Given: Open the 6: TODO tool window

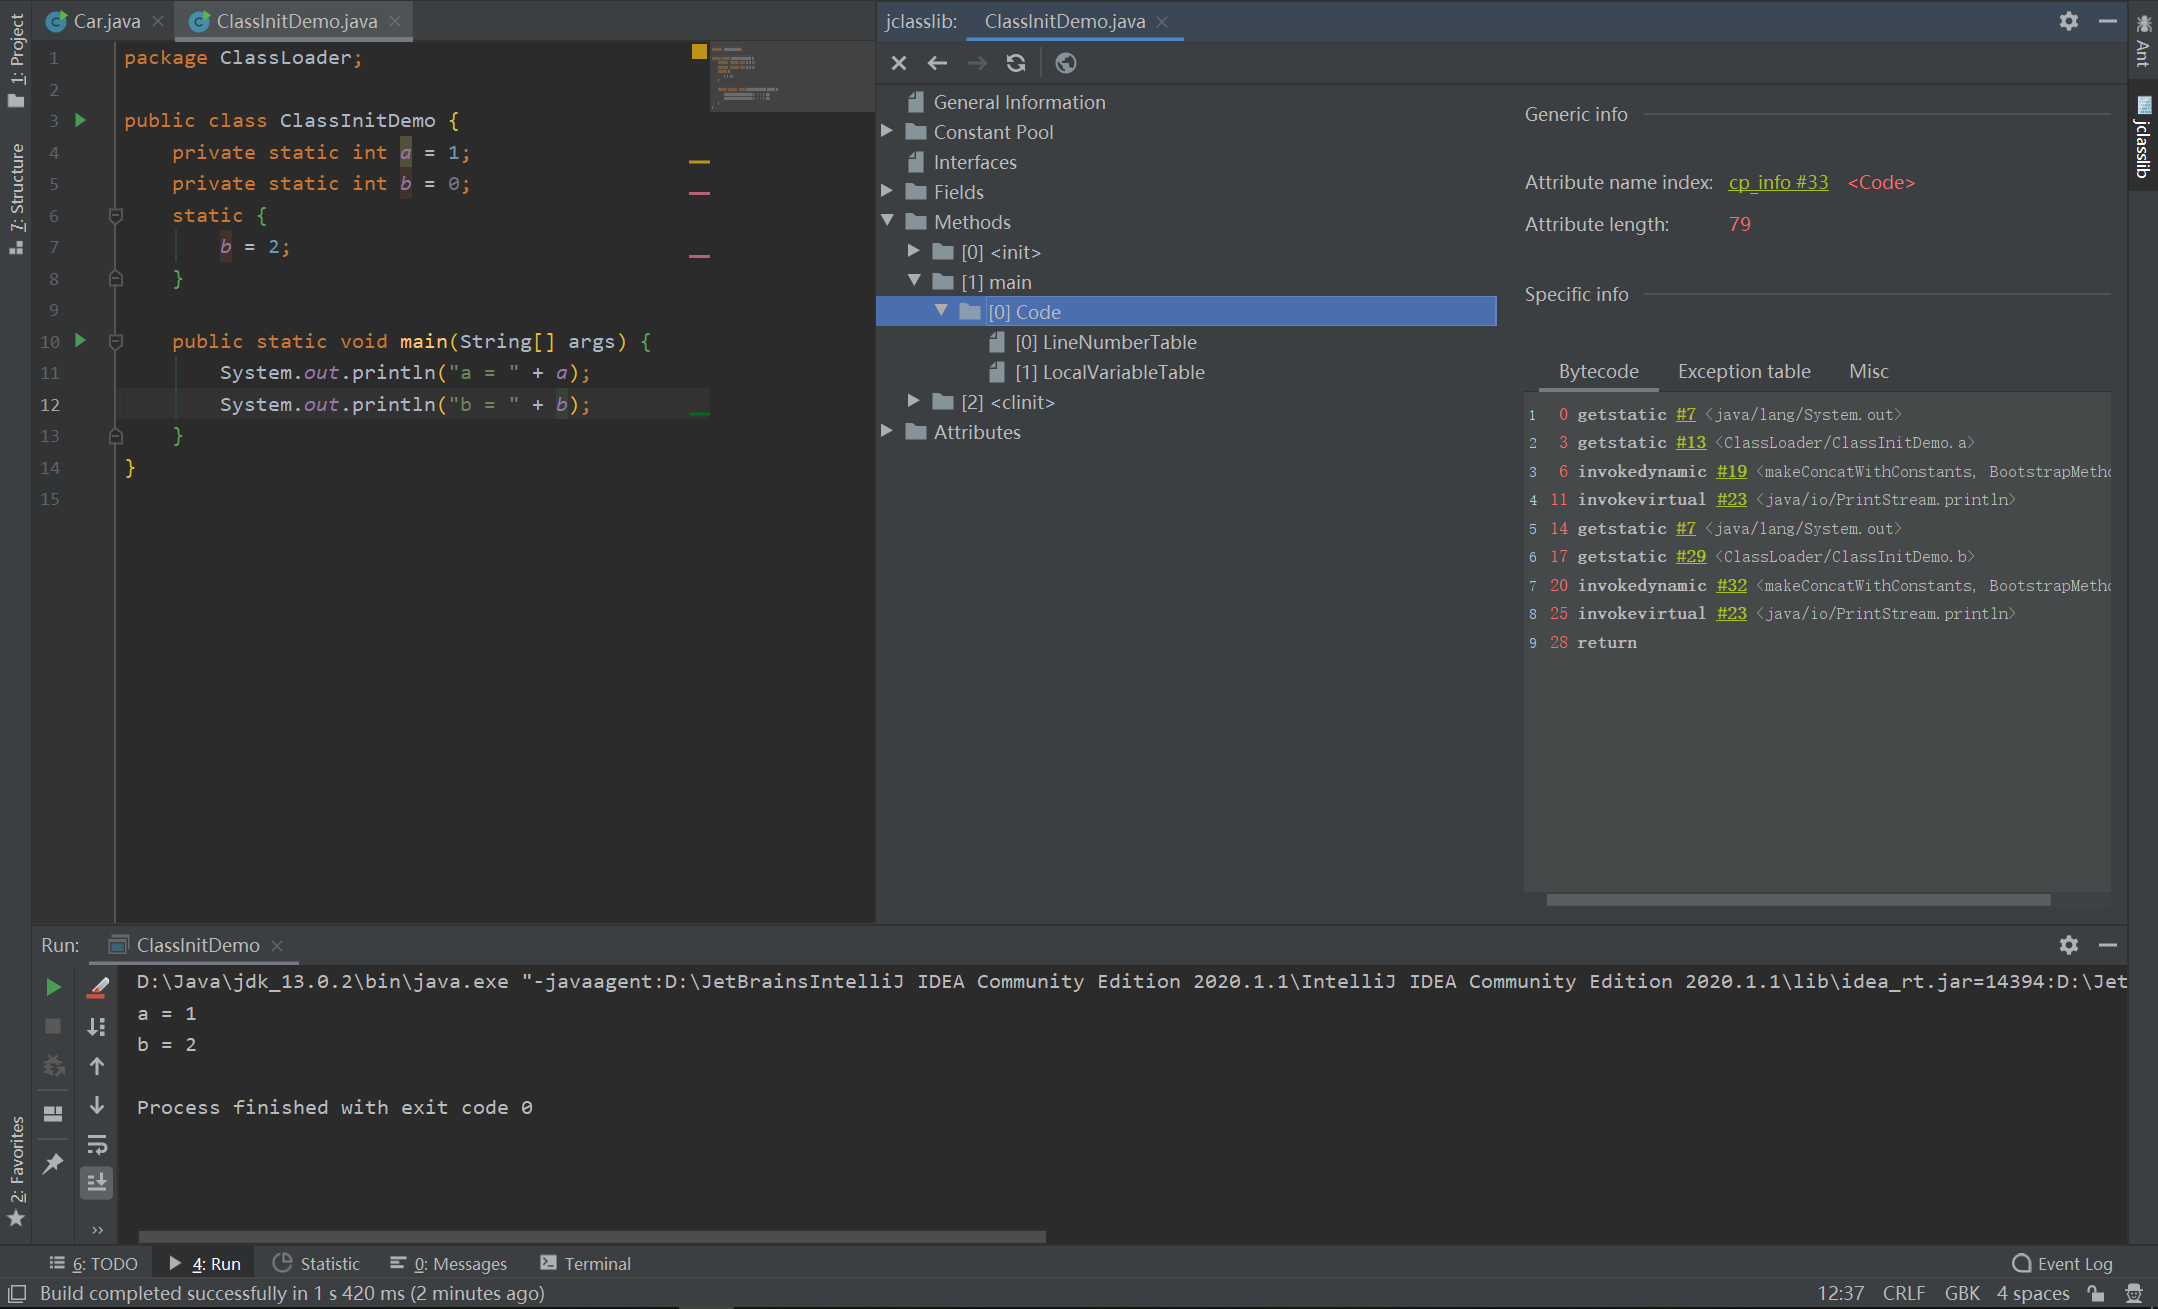Looking at the screenshot, I should pyautogui.click(x=94, y=1263).
